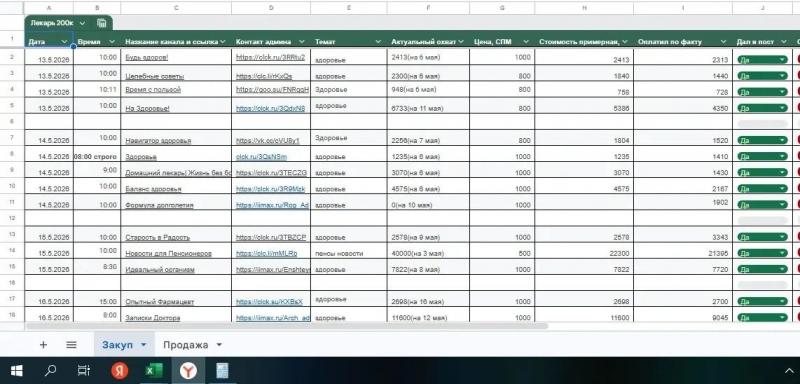Click the horizontal scrollbar under the sheet
800x384 pixels.
[286, 326]
